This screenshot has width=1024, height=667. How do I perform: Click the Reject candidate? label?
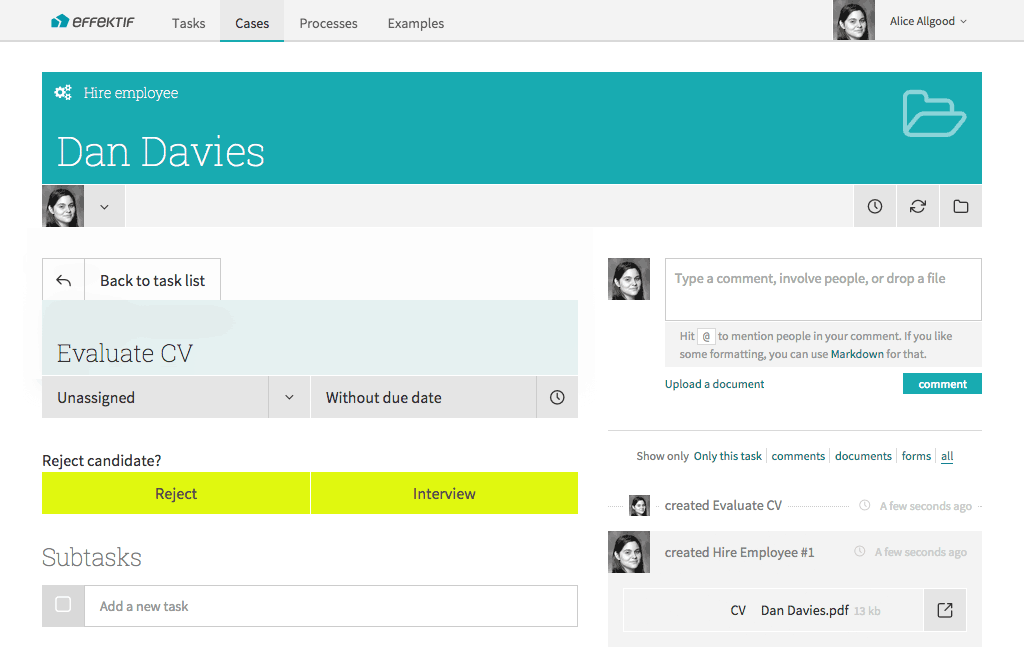point(102,461)
